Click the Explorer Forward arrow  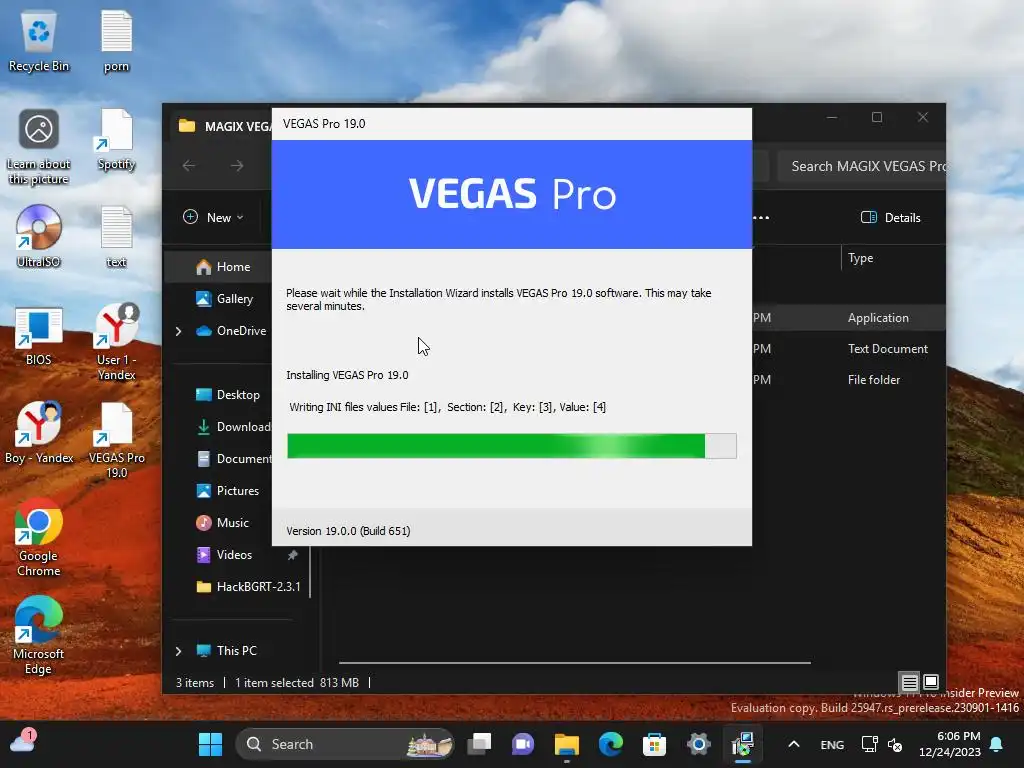click(237, 166)
